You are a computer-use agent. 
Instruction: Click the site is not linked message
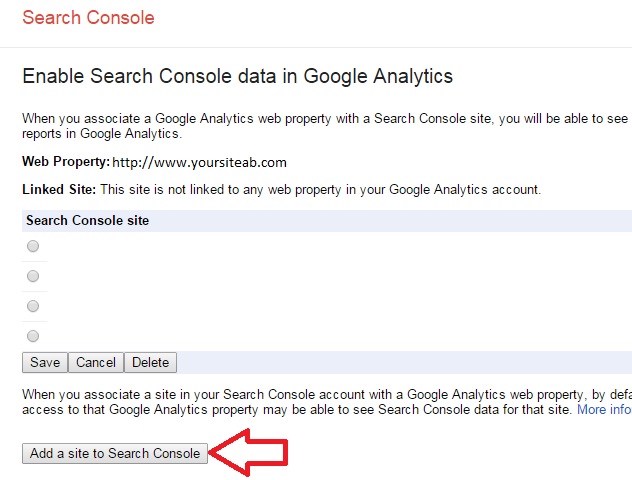pos(320,189)
